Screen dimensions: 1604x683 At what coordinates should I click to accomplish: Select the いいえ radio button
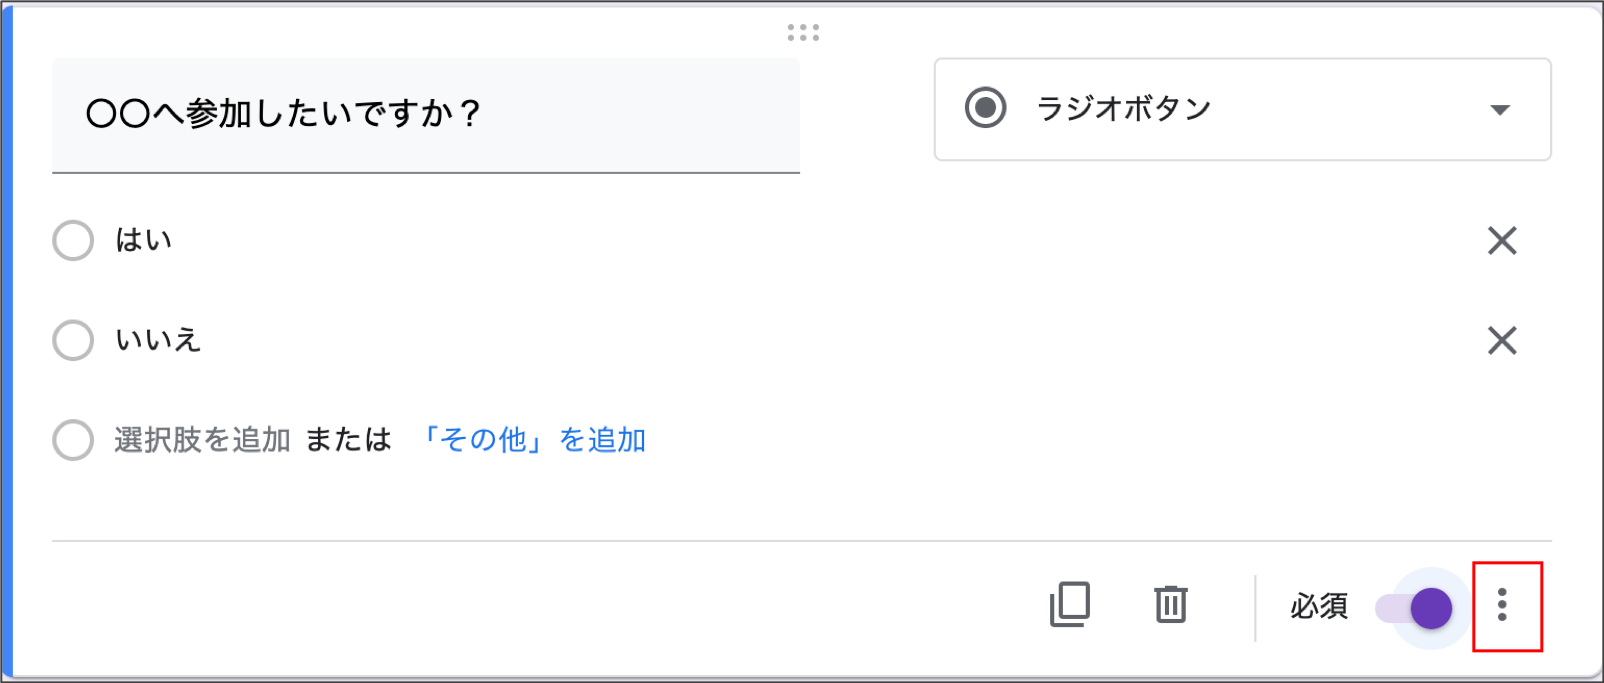(73, 340)
